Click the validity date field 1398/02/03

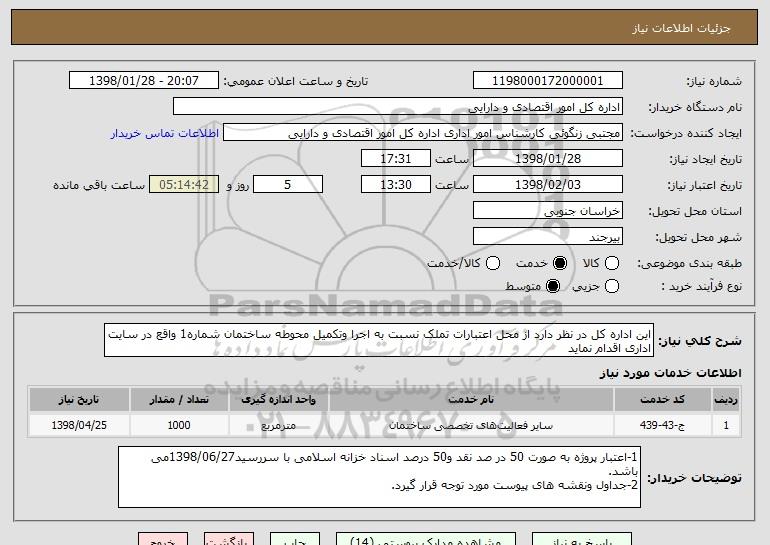[x=548, y=185]
